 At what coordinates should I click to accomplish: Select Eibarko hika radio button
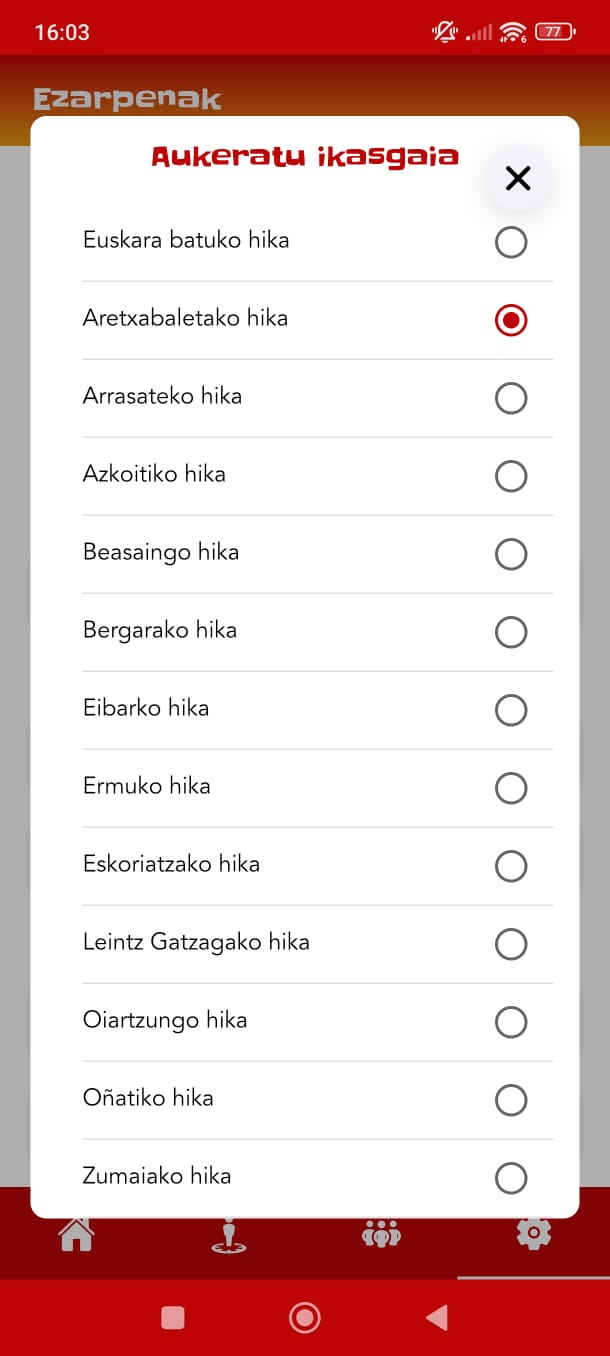[x=511, y=710]
